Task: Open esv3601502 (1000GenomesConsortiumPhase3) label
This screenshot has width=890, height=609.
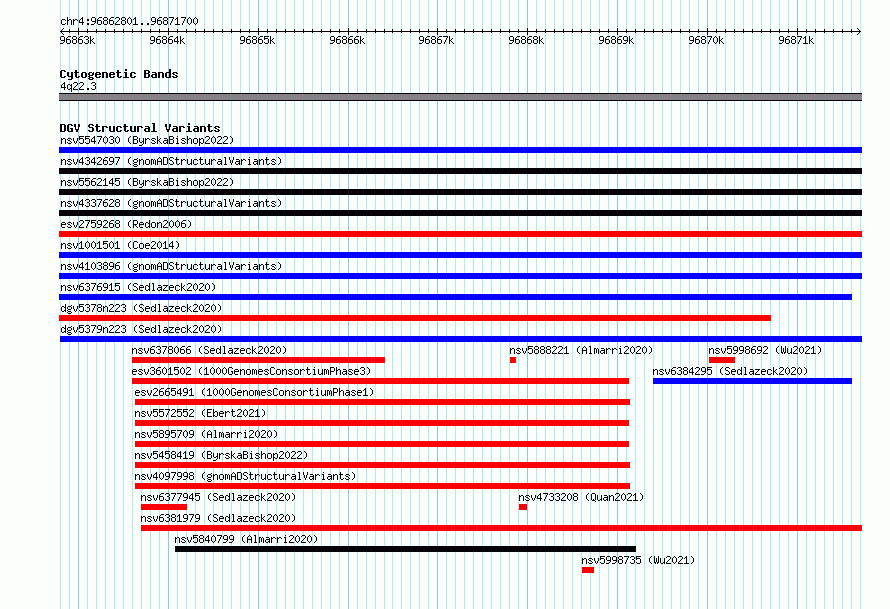Action: point(251,371)
